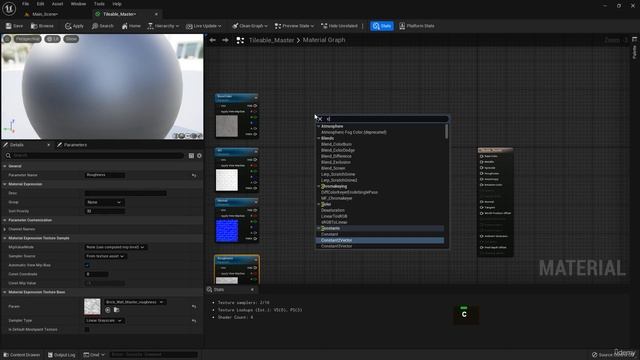The height and width of the screenshot is (360, 640).
Task: Open the Show viewport options
Action: tap(71, 39)
